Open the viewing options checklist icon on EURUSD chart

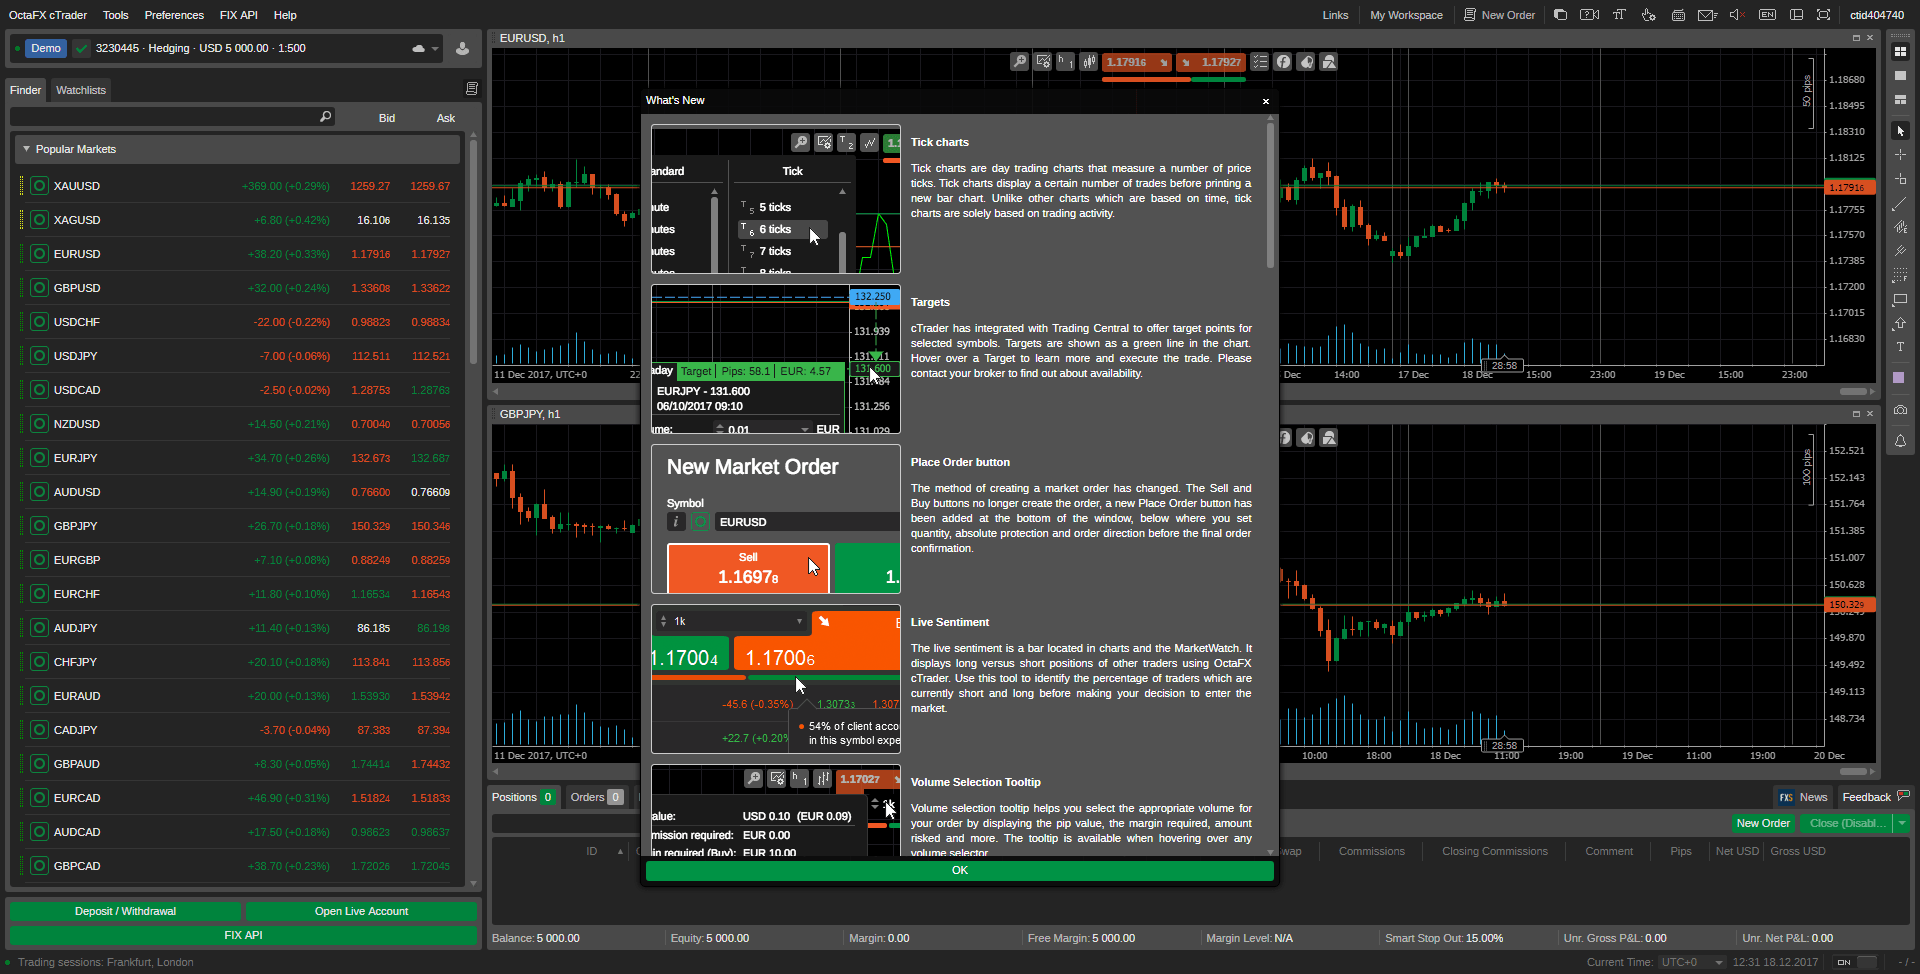1260,62
